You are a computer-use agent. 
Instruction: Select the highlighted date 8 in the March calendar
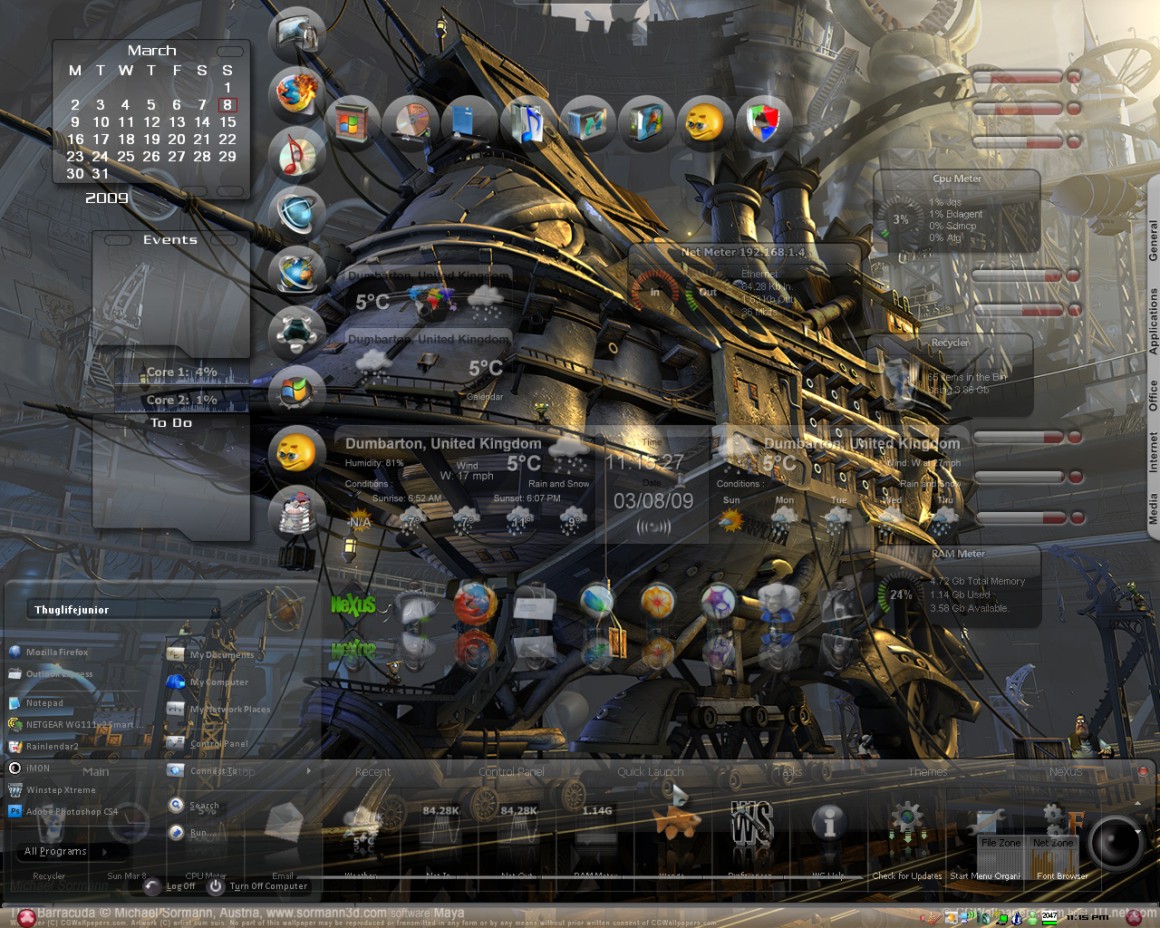click(x=227, y=104)
